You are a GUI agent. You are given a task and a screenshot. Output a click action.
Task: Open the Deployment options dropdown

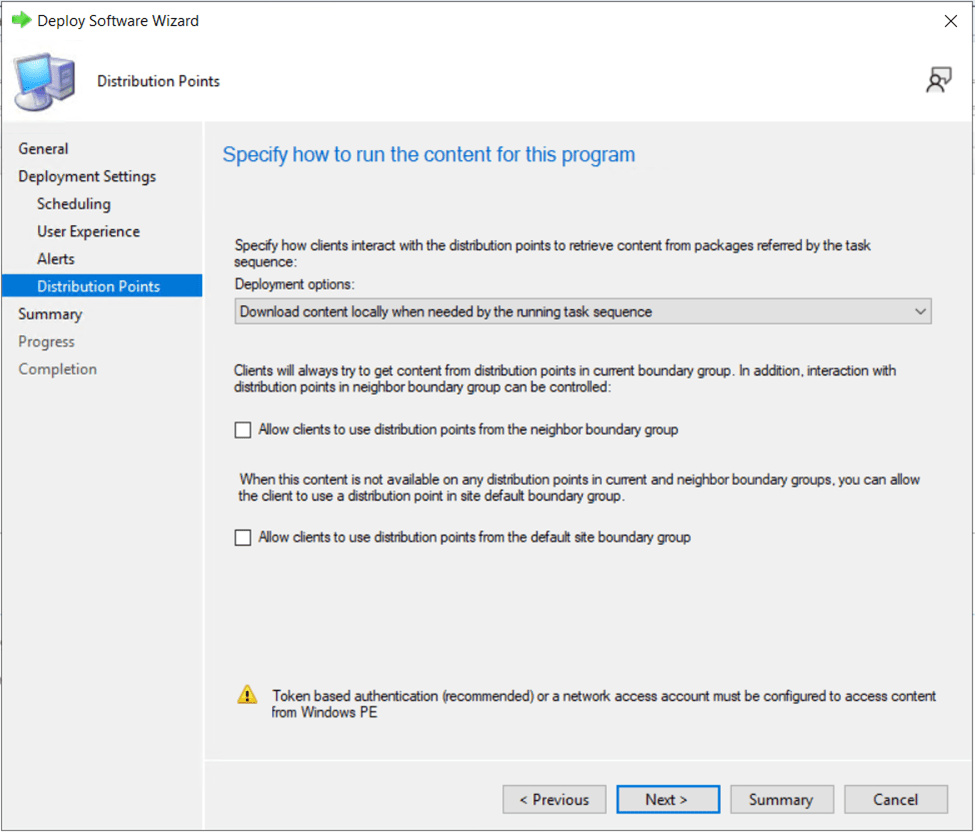click(x=583, y=312)
